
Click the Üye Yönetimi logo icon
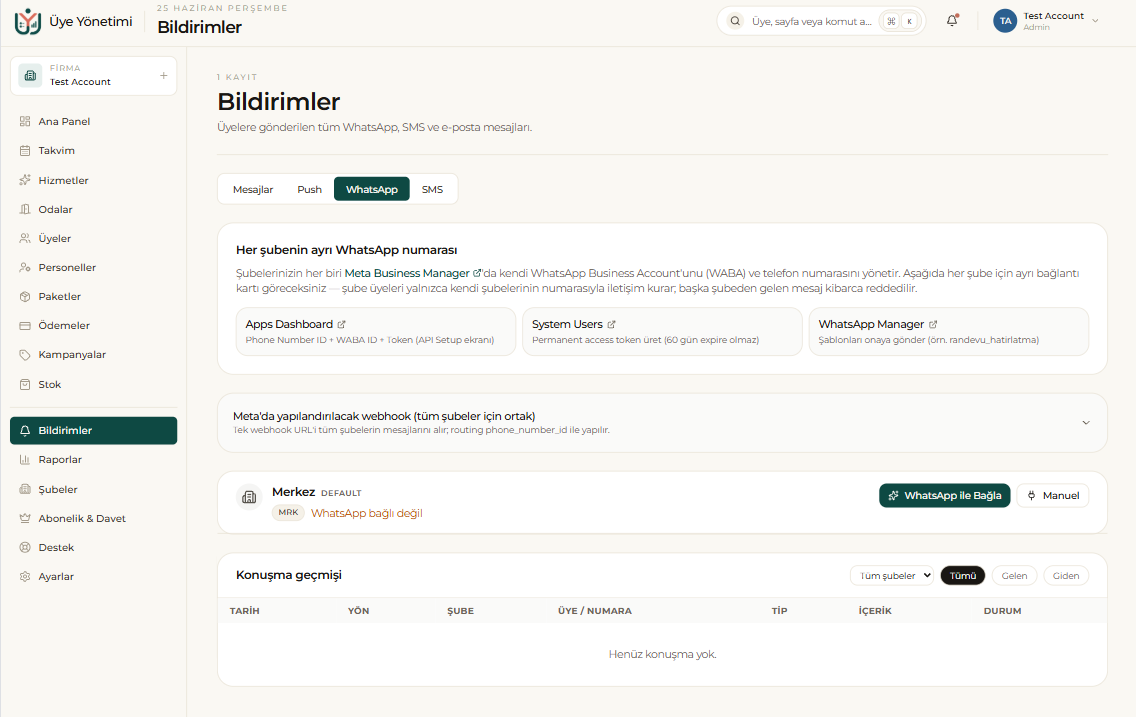tap(28, 22)
